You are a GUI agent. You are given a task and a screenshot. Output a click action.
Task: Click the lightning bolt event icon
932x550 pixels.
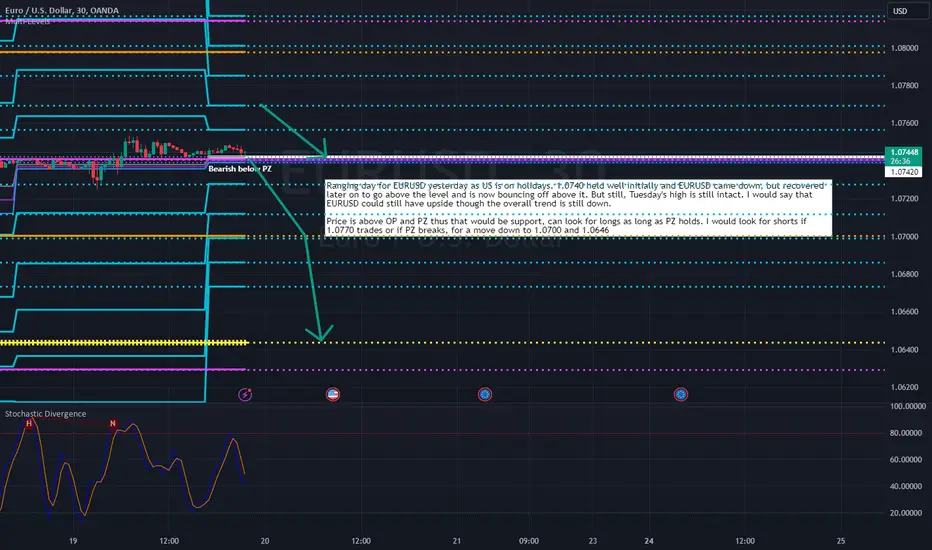[245, 394]
